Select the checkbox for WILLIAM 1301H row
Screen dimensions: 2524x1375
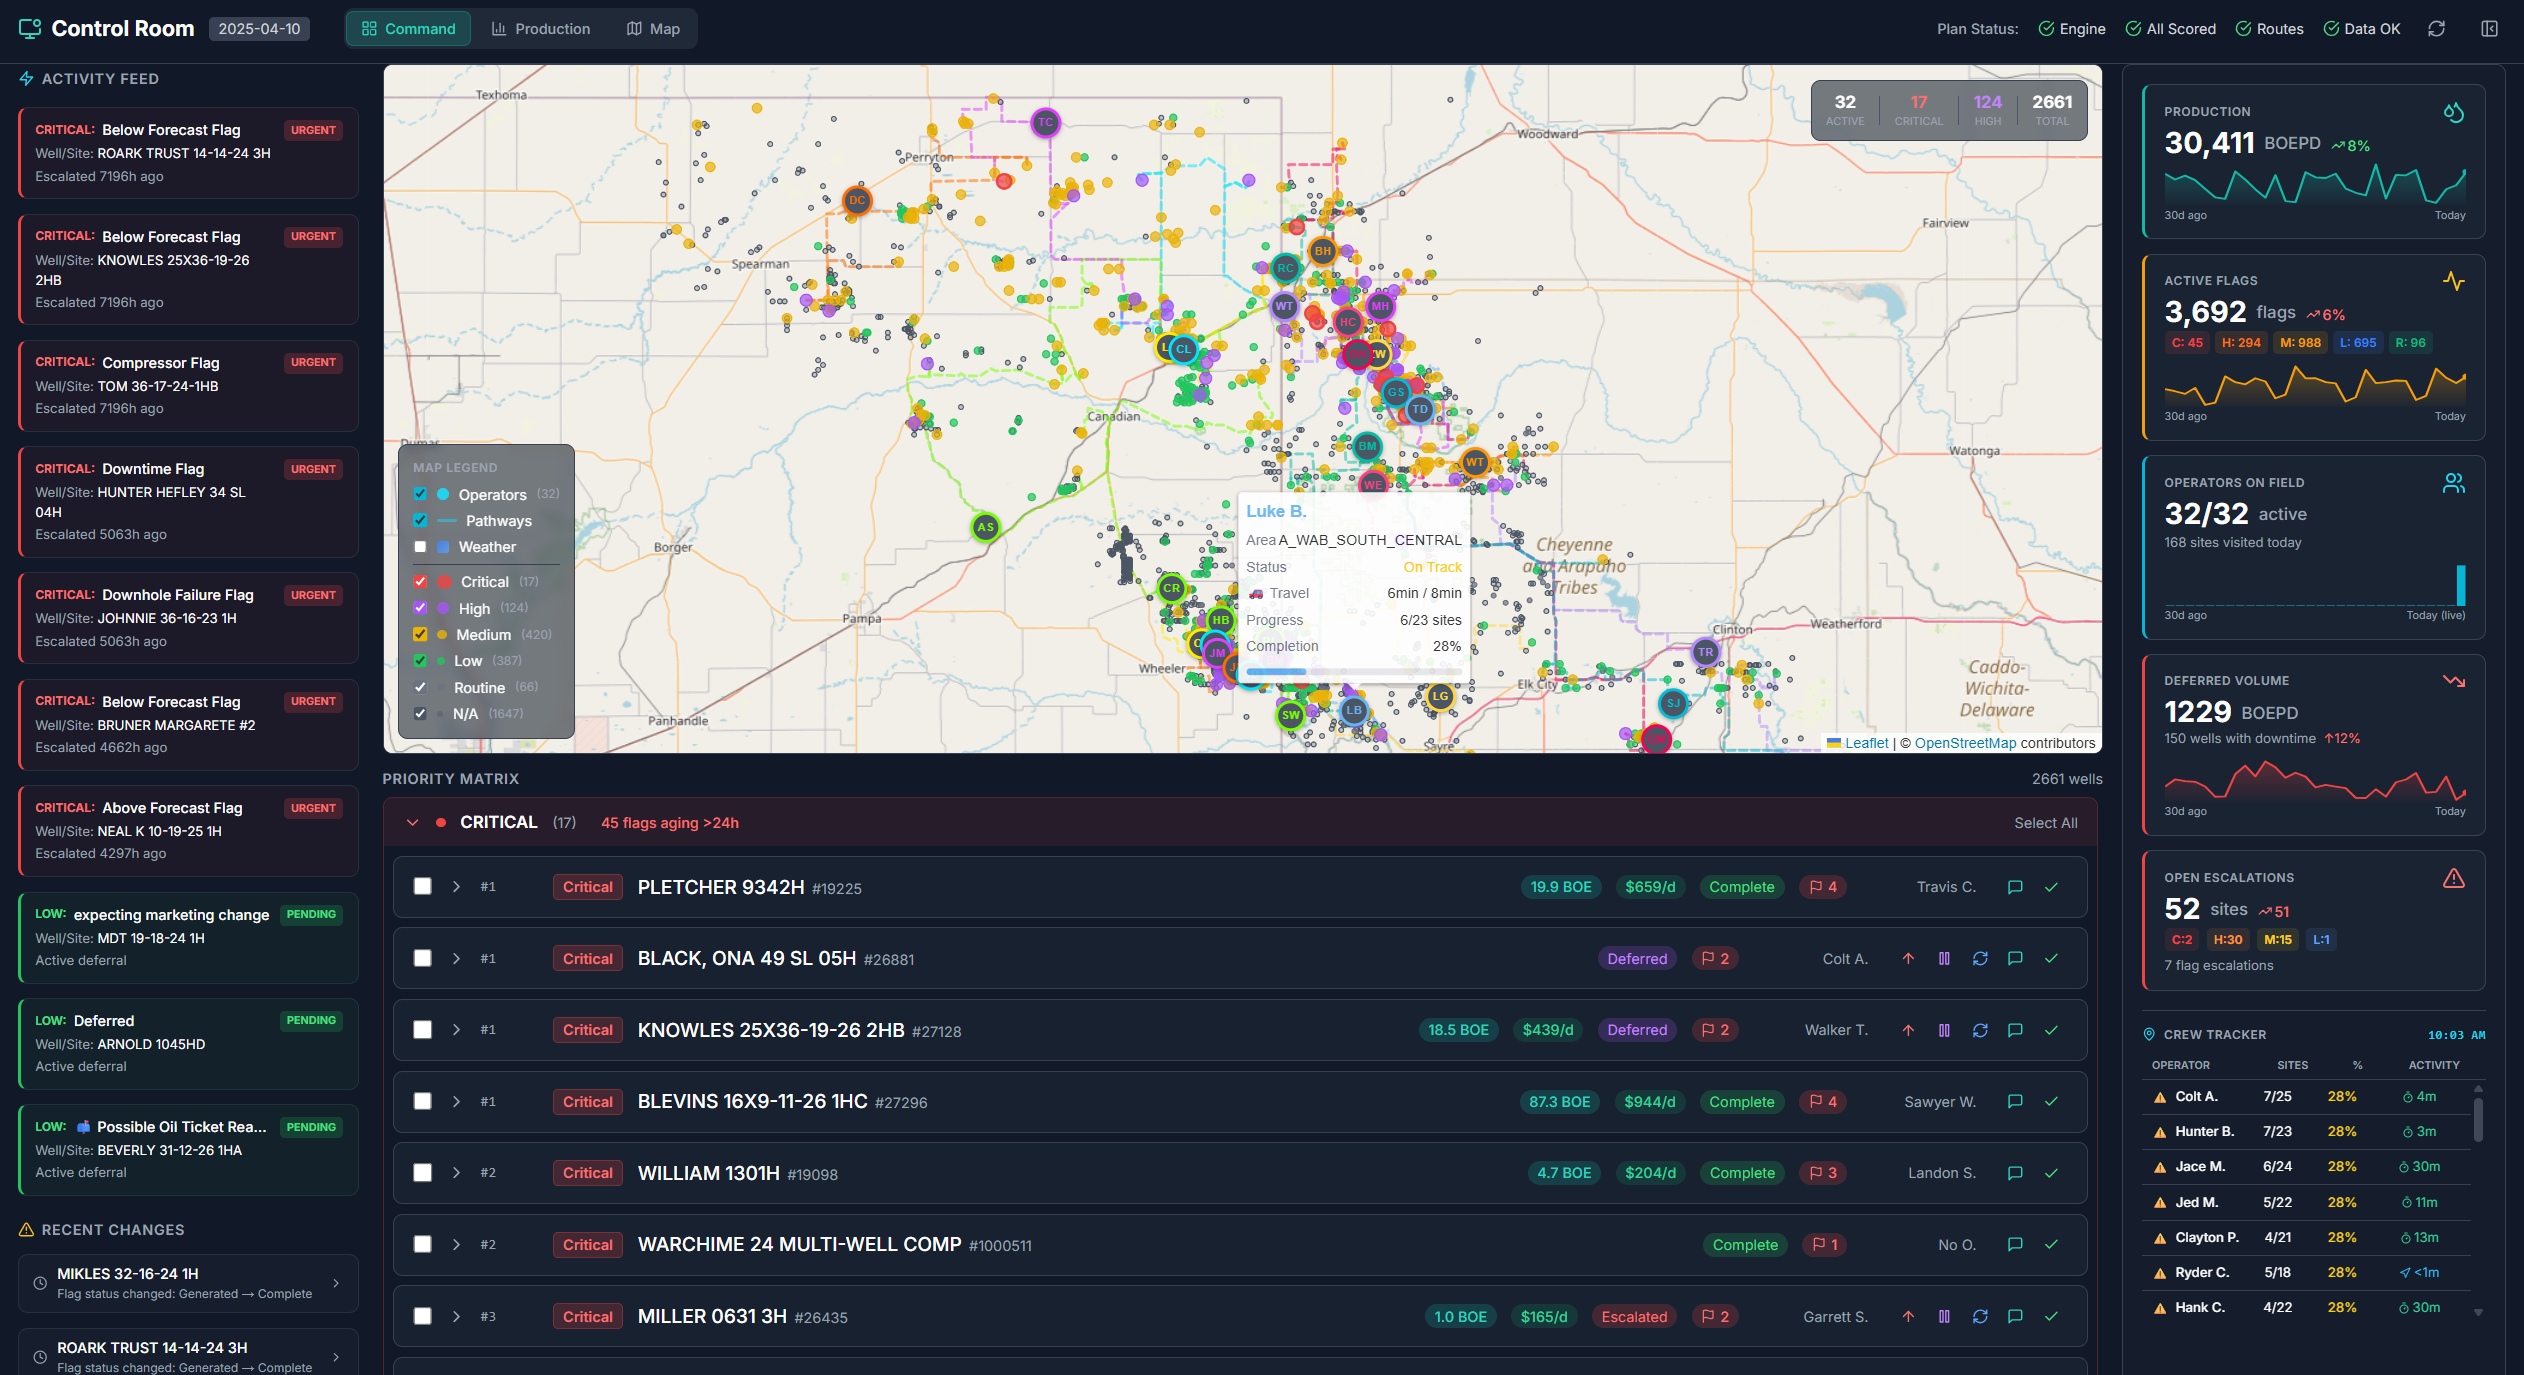422,1172
